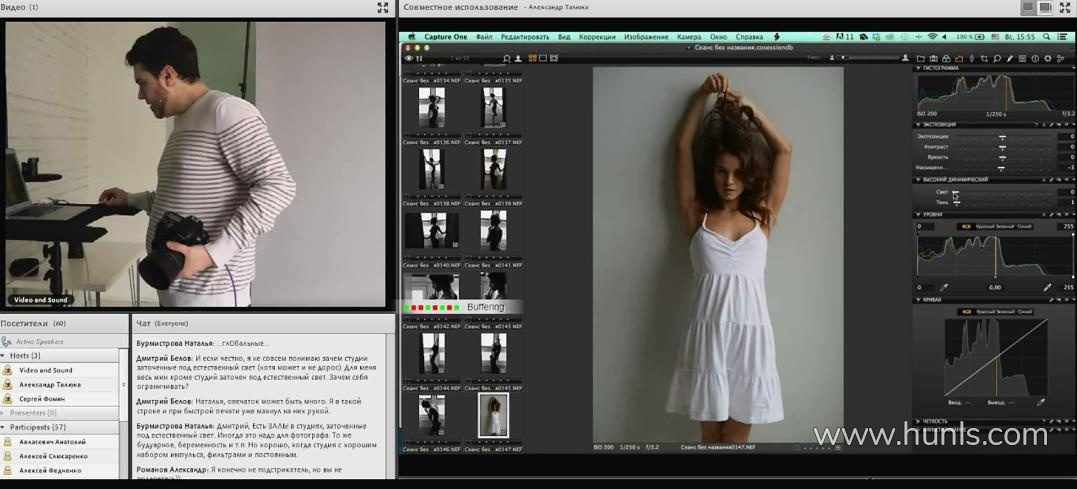Select participant Алексей Федченко
Viewport: 1077px width, 489px height.
pyautogui.click(x=52, y=469)
